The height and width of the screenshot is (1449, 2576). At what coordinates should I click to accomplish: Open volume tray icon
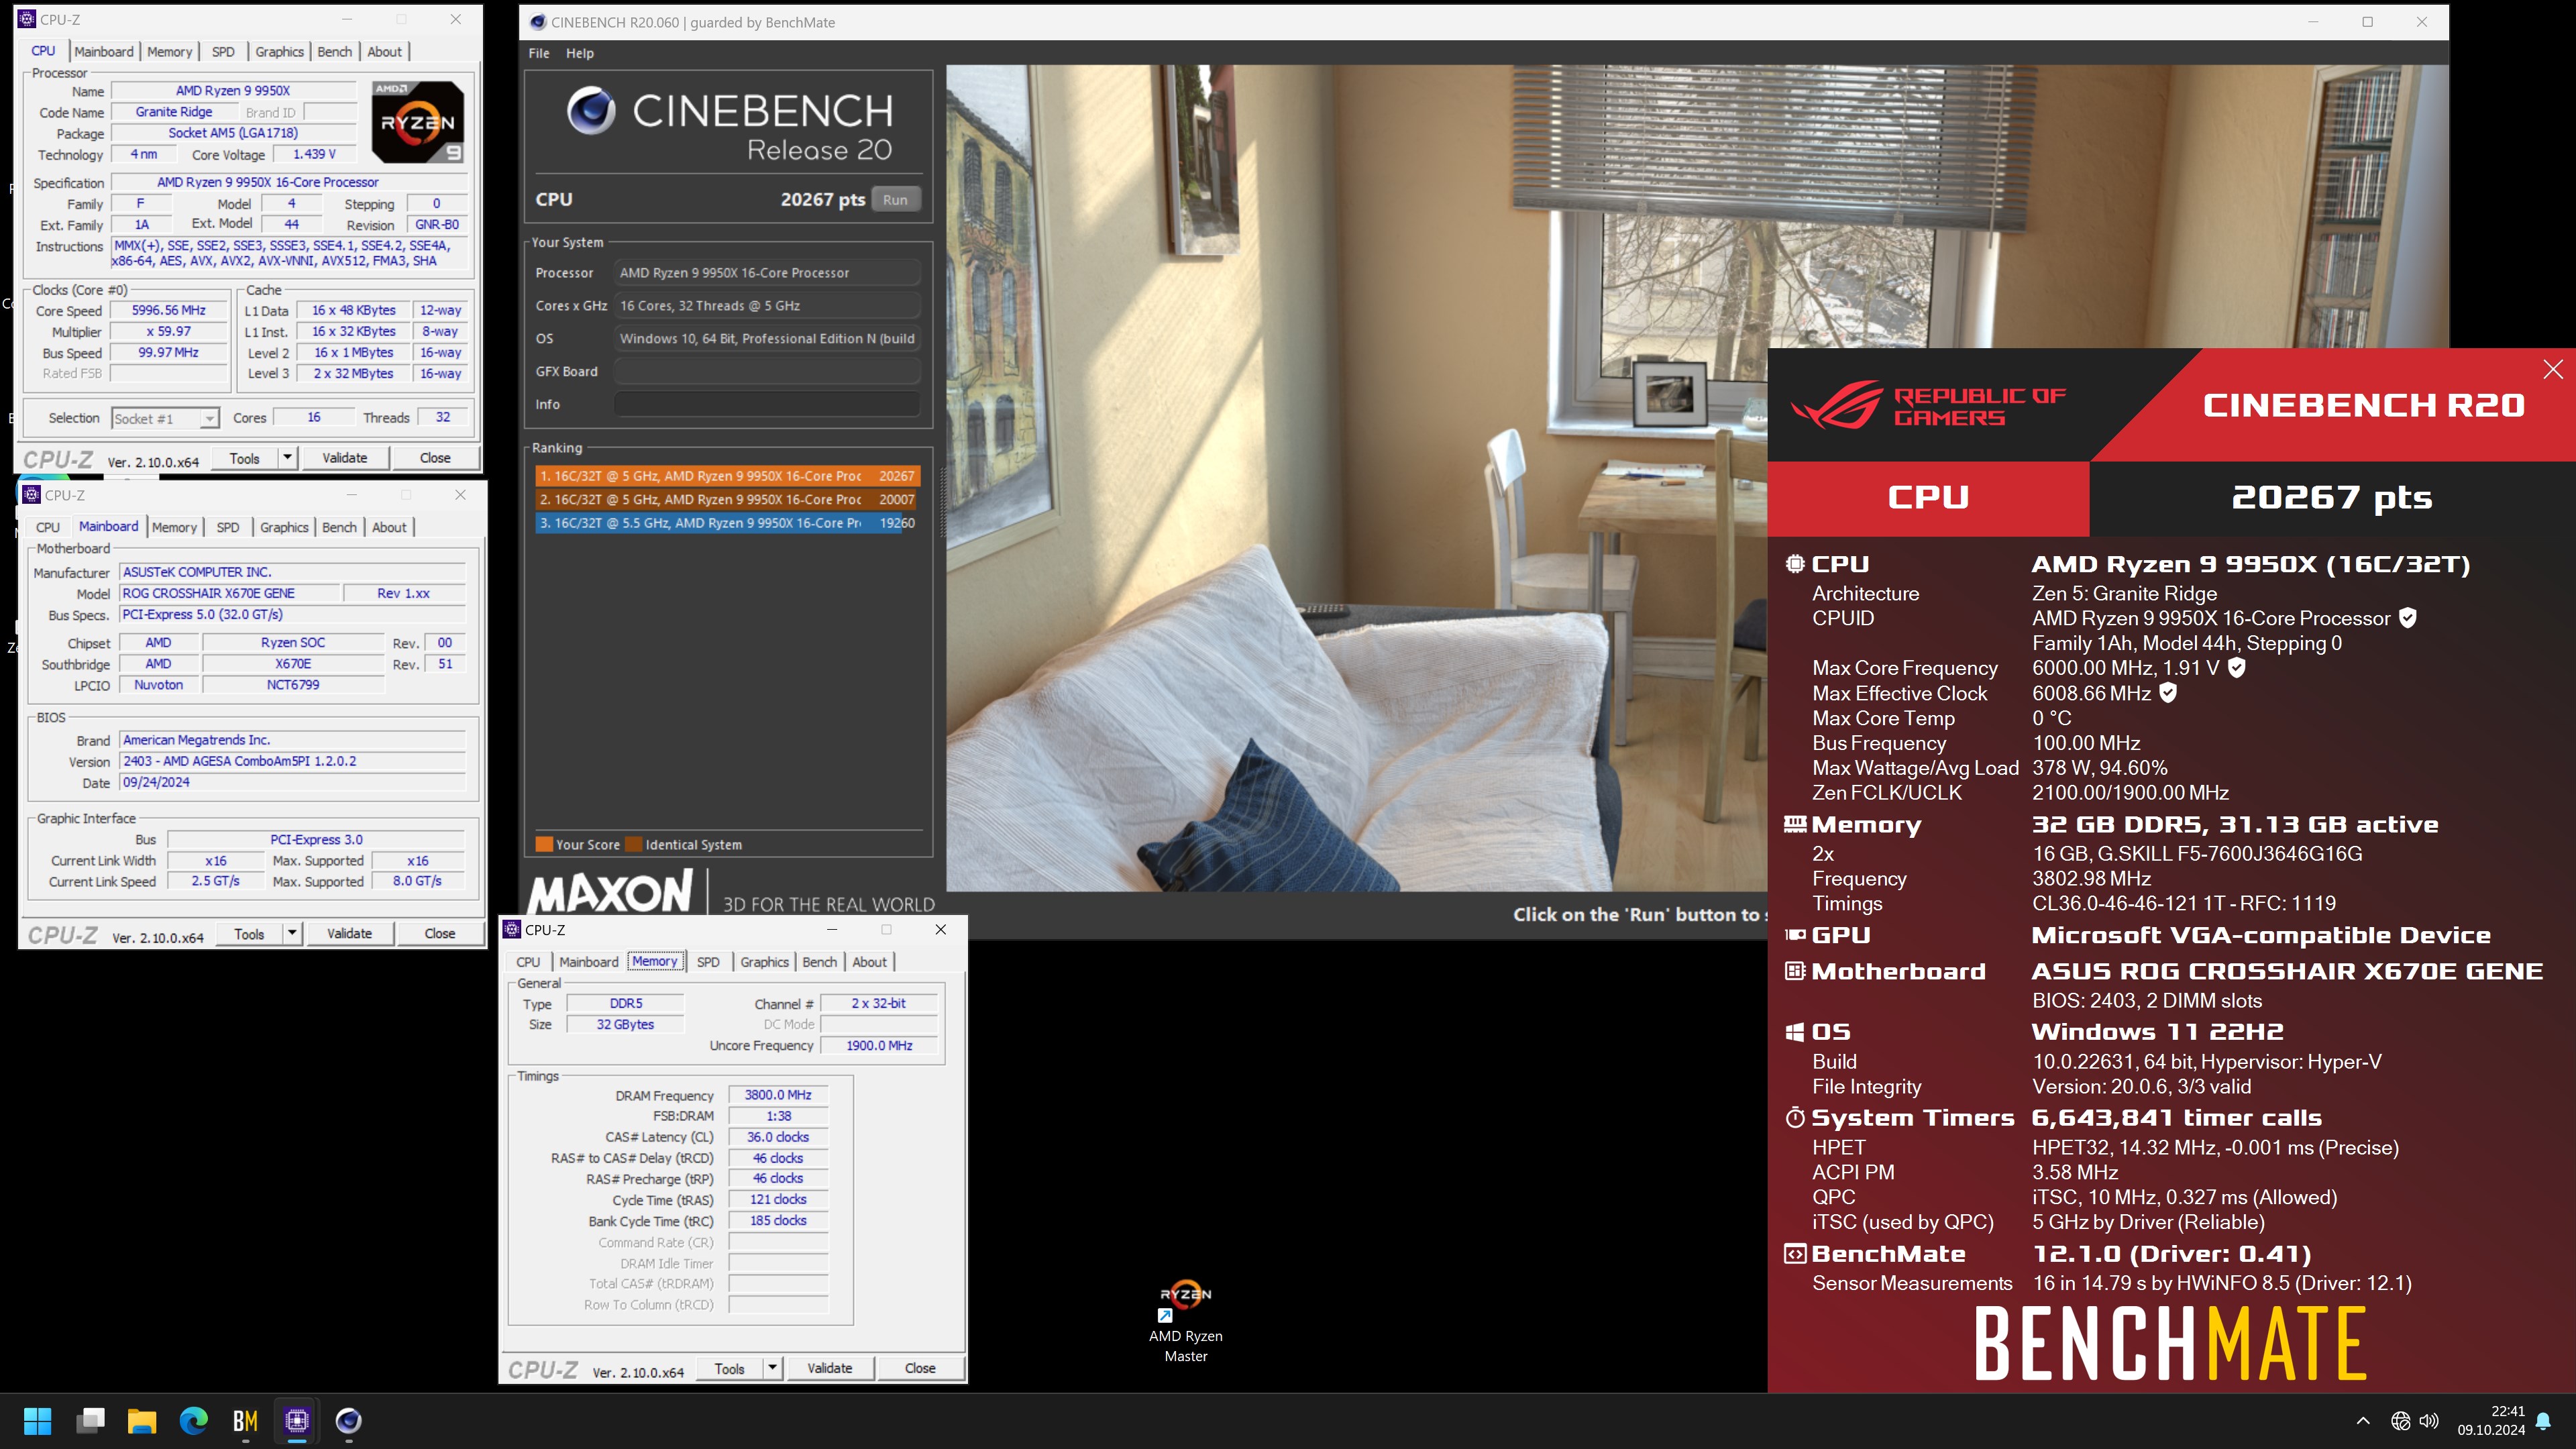2429,1421
